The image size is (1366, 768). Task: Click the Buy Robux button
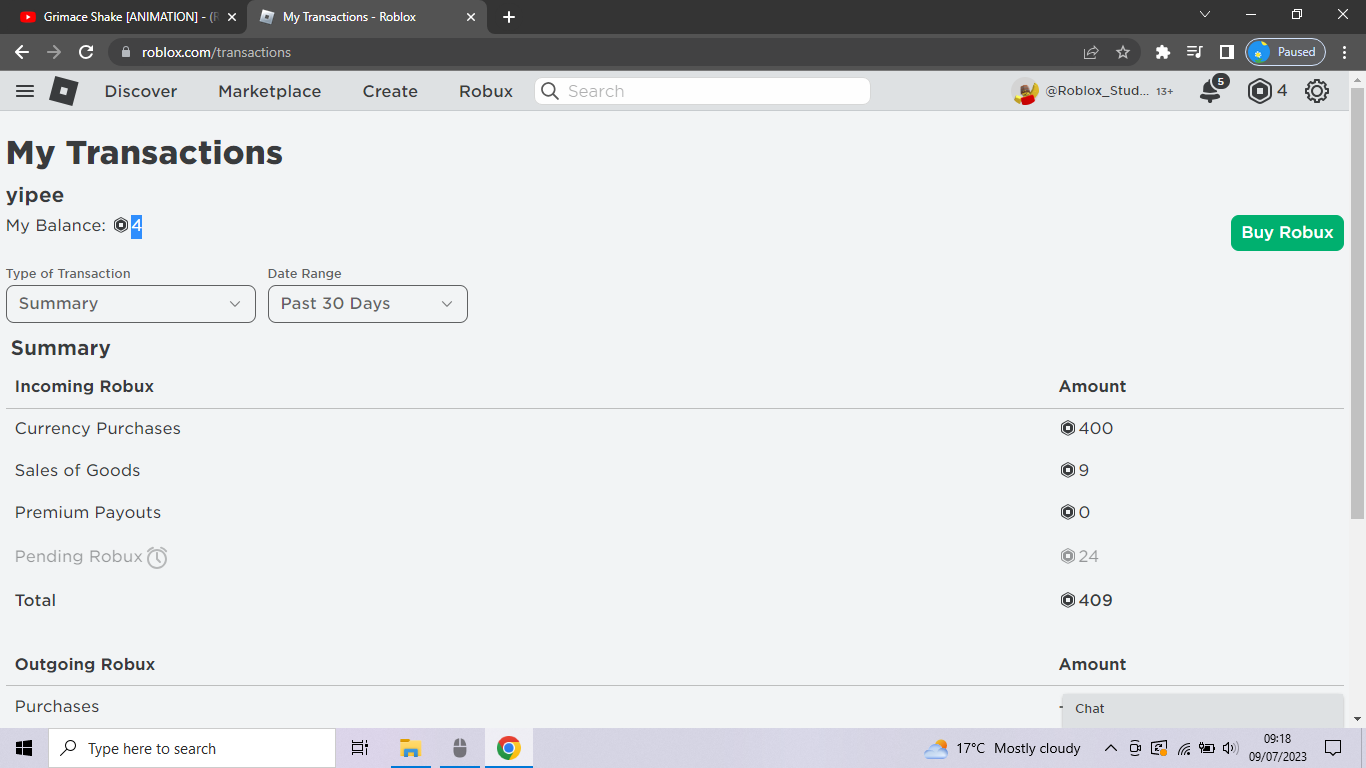point(1287,232)
